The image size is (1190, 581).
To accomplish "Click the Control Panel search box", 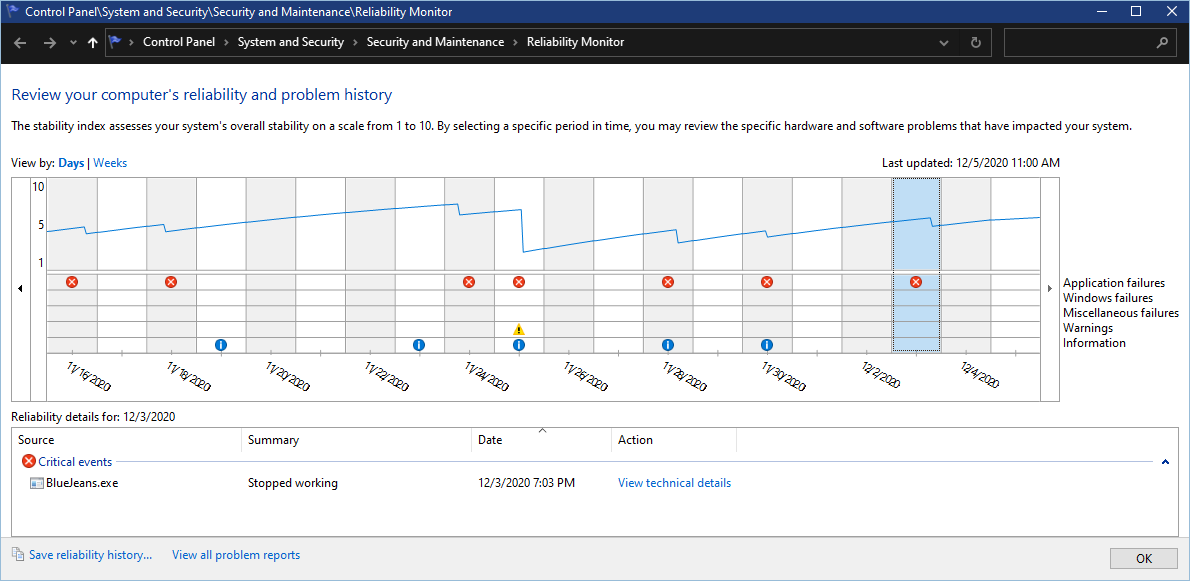I will click(x=1080, y=43).
